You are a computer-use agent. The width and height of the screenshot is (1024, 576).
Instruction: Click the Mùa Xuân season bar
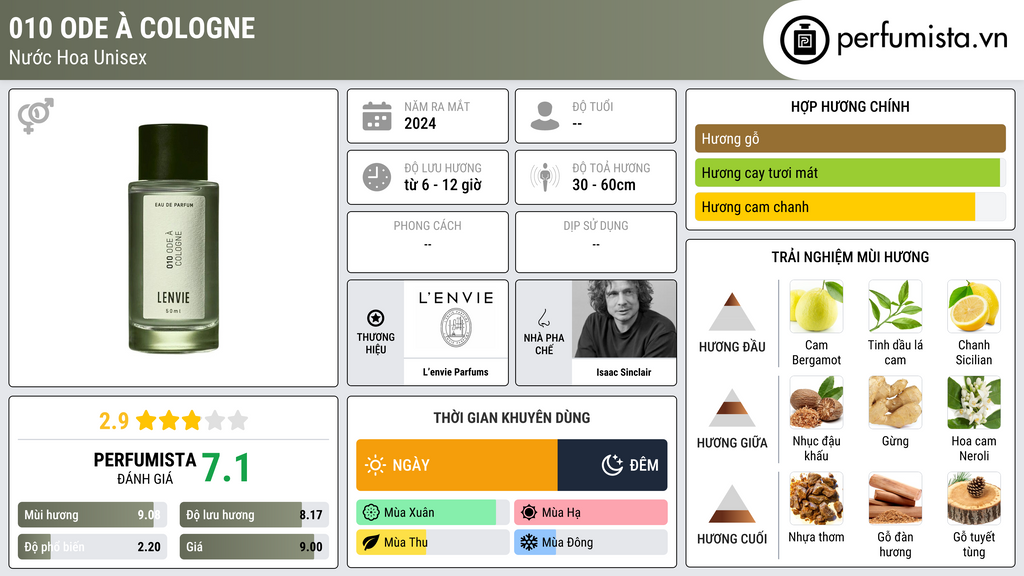(x=432, y=513)
